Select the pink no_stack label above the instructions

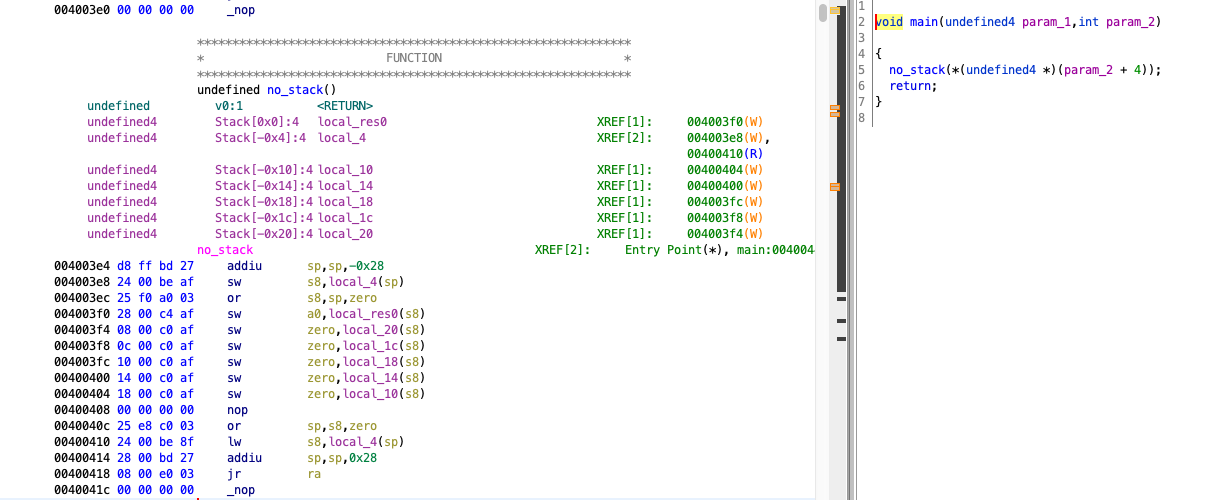(225, 250)
